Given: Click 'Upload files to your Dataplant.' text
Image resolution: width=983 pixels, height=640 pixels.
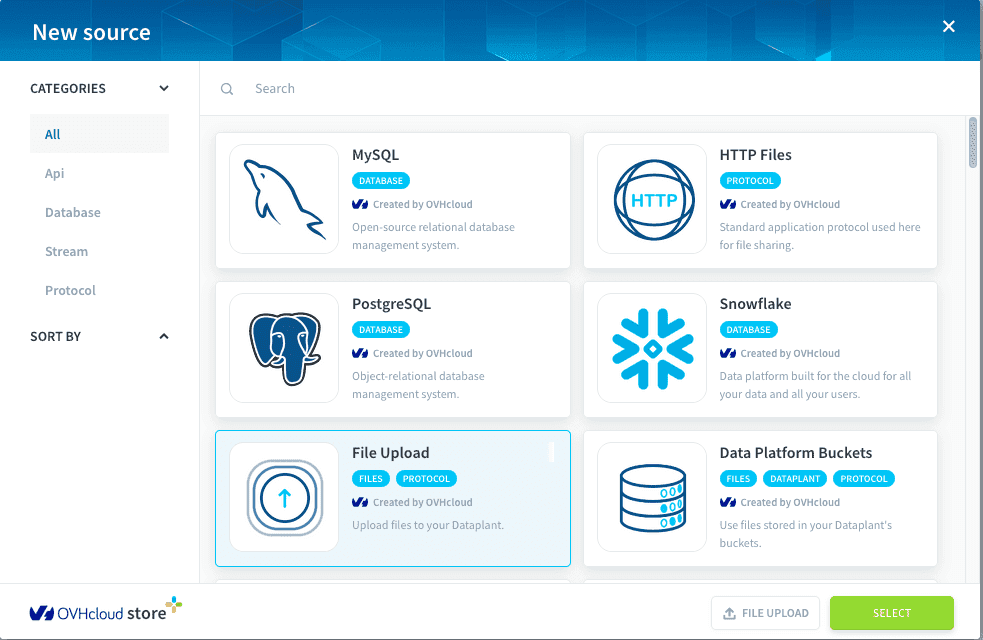Looking at the screenshot, I should pyautogui.click(x=428, y=525).
